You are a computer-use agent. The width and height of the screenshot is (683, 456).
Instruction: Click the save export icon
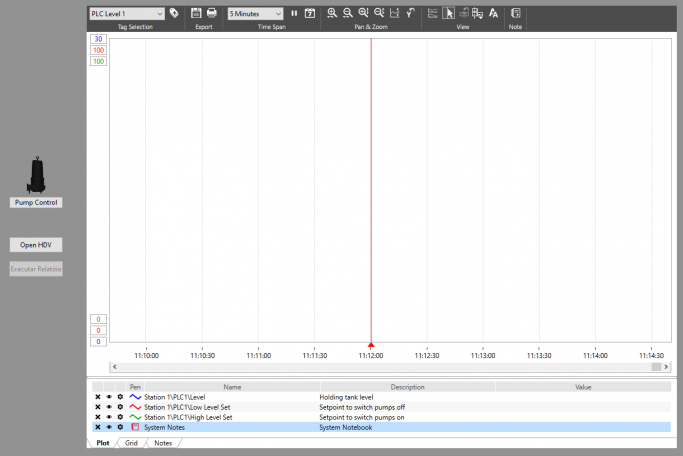pos(197,13)
